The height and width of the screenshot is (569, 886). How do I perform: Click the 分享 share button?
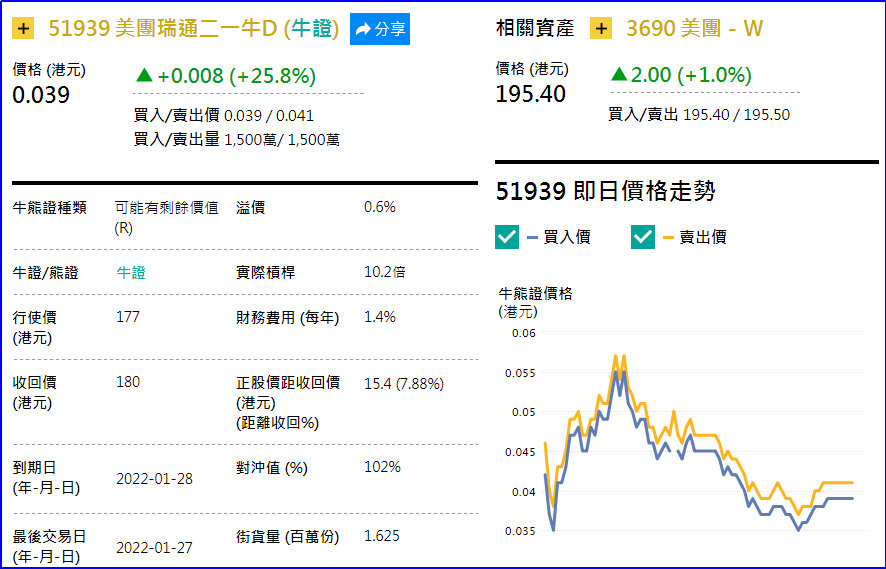pos(380,29)
